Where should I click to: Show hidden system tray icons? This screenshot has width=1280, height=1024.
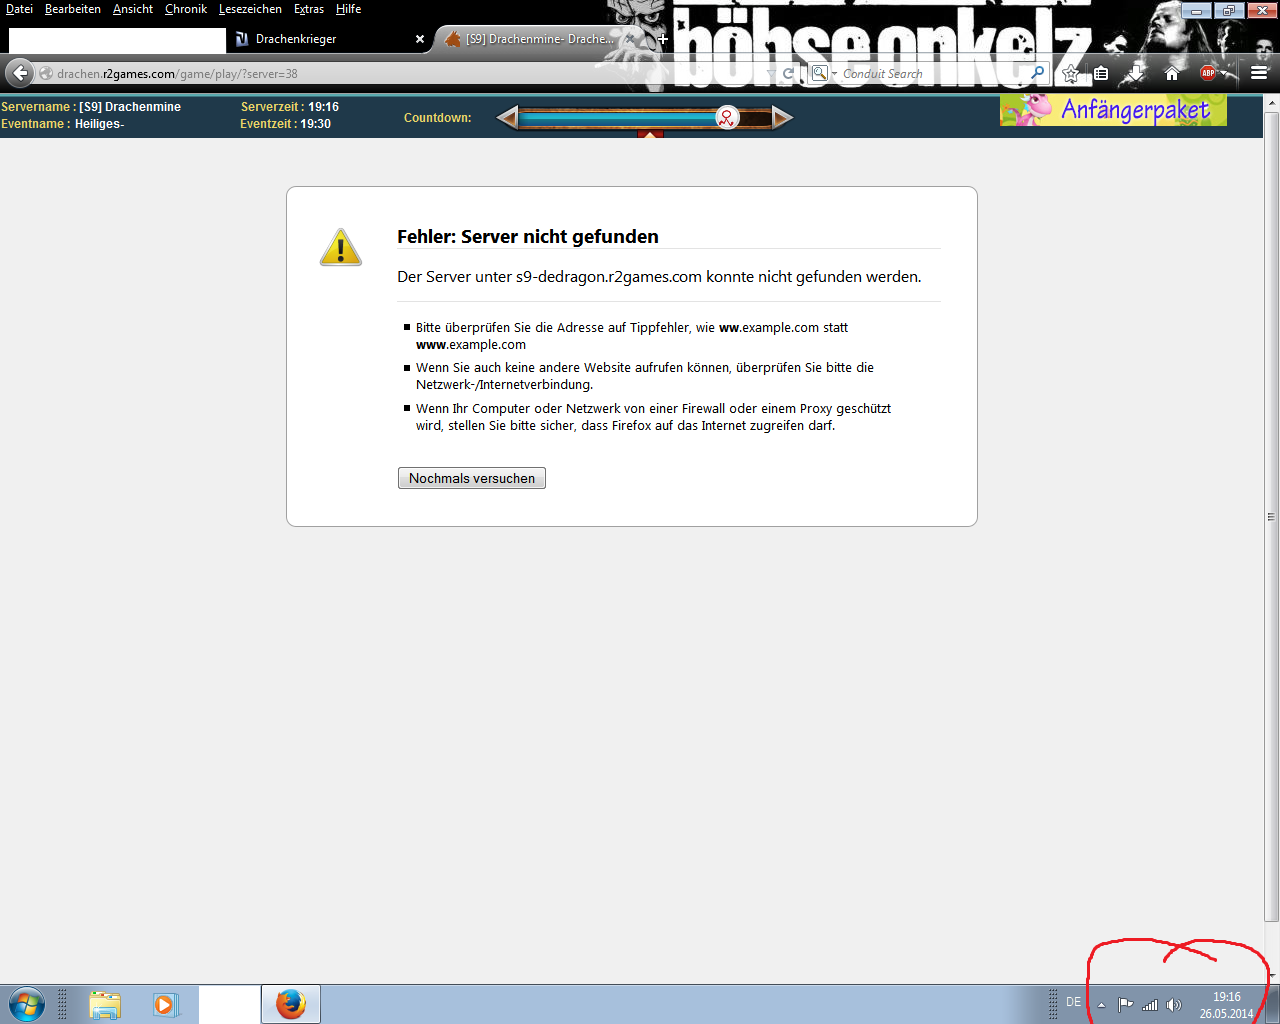[x=1101, y=1005]
